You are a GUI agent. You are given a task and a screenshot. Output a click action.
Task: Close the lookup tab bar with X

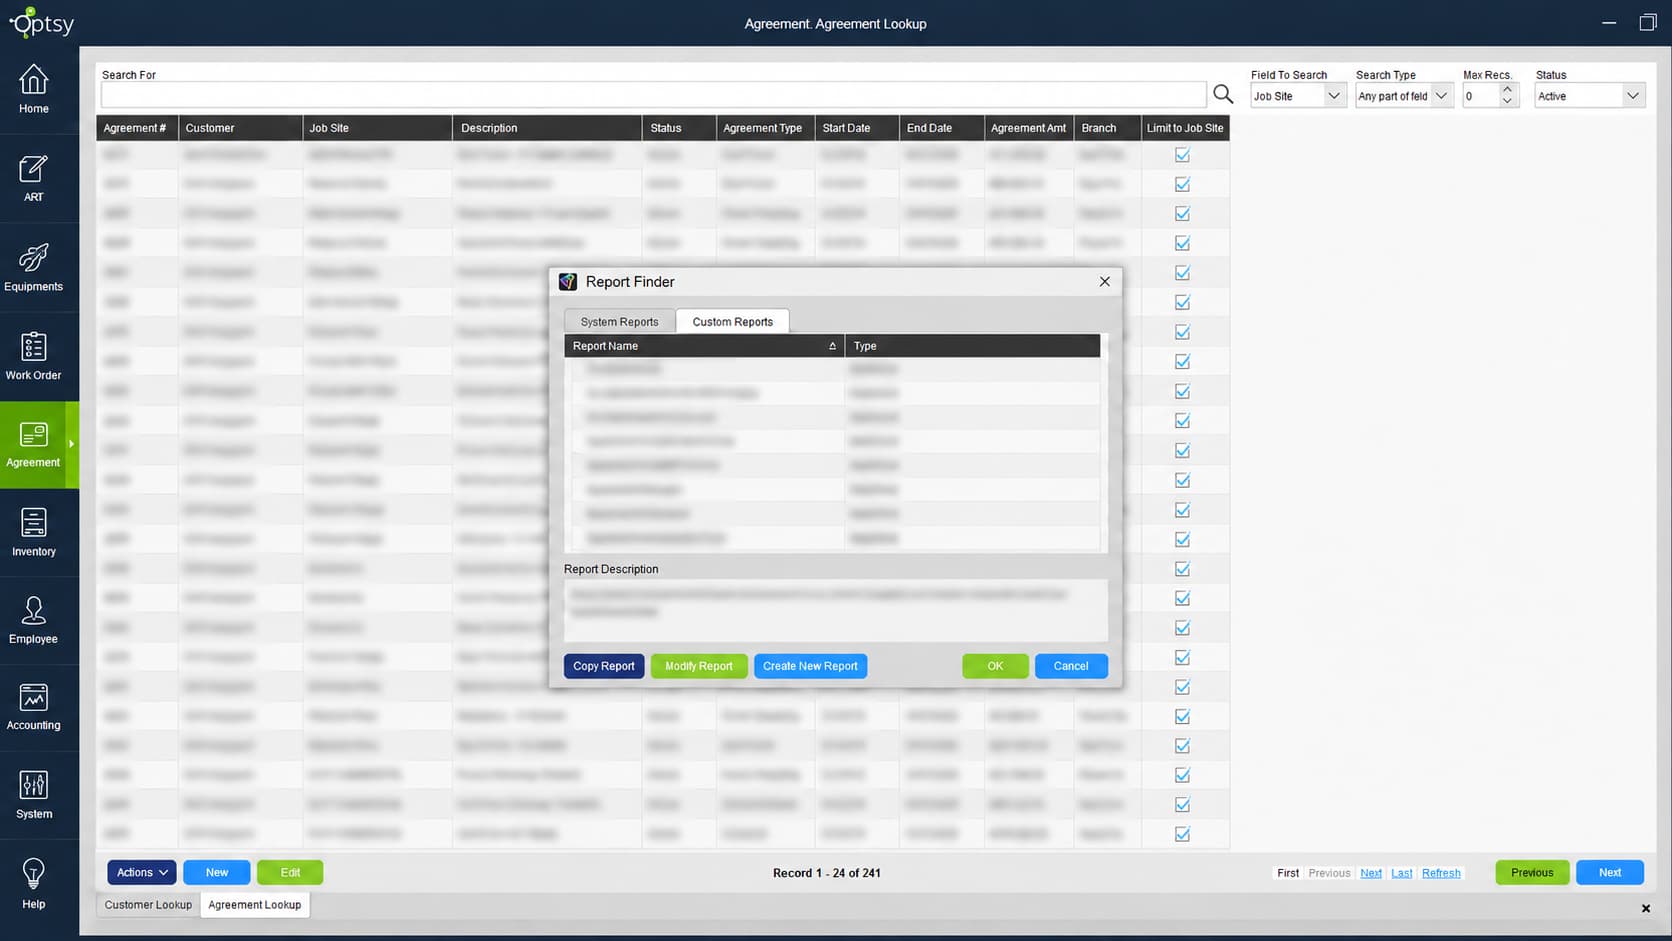tap(1646, 908)
